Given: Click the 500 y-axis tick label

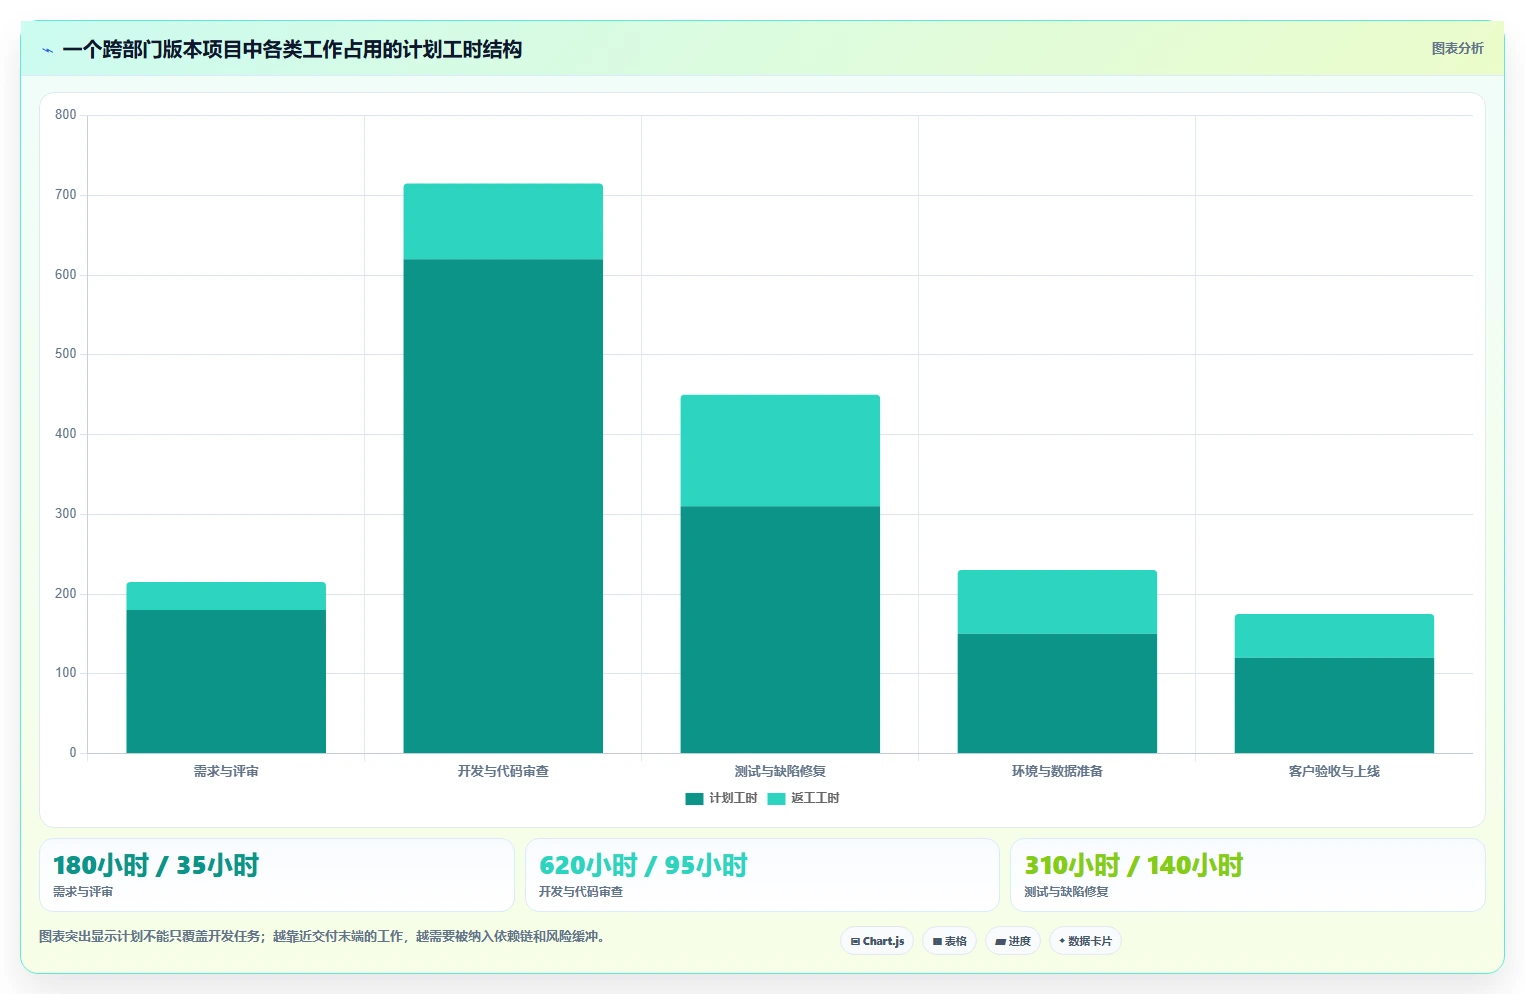Looking at the screenshot, I should pyautogui.click(x=66, y=354).
